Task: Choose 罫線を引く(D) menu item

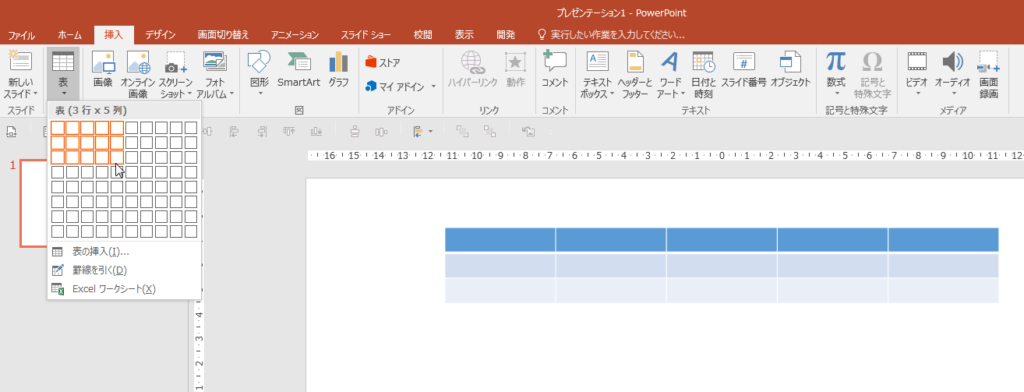Action: [x=124, y=270]
